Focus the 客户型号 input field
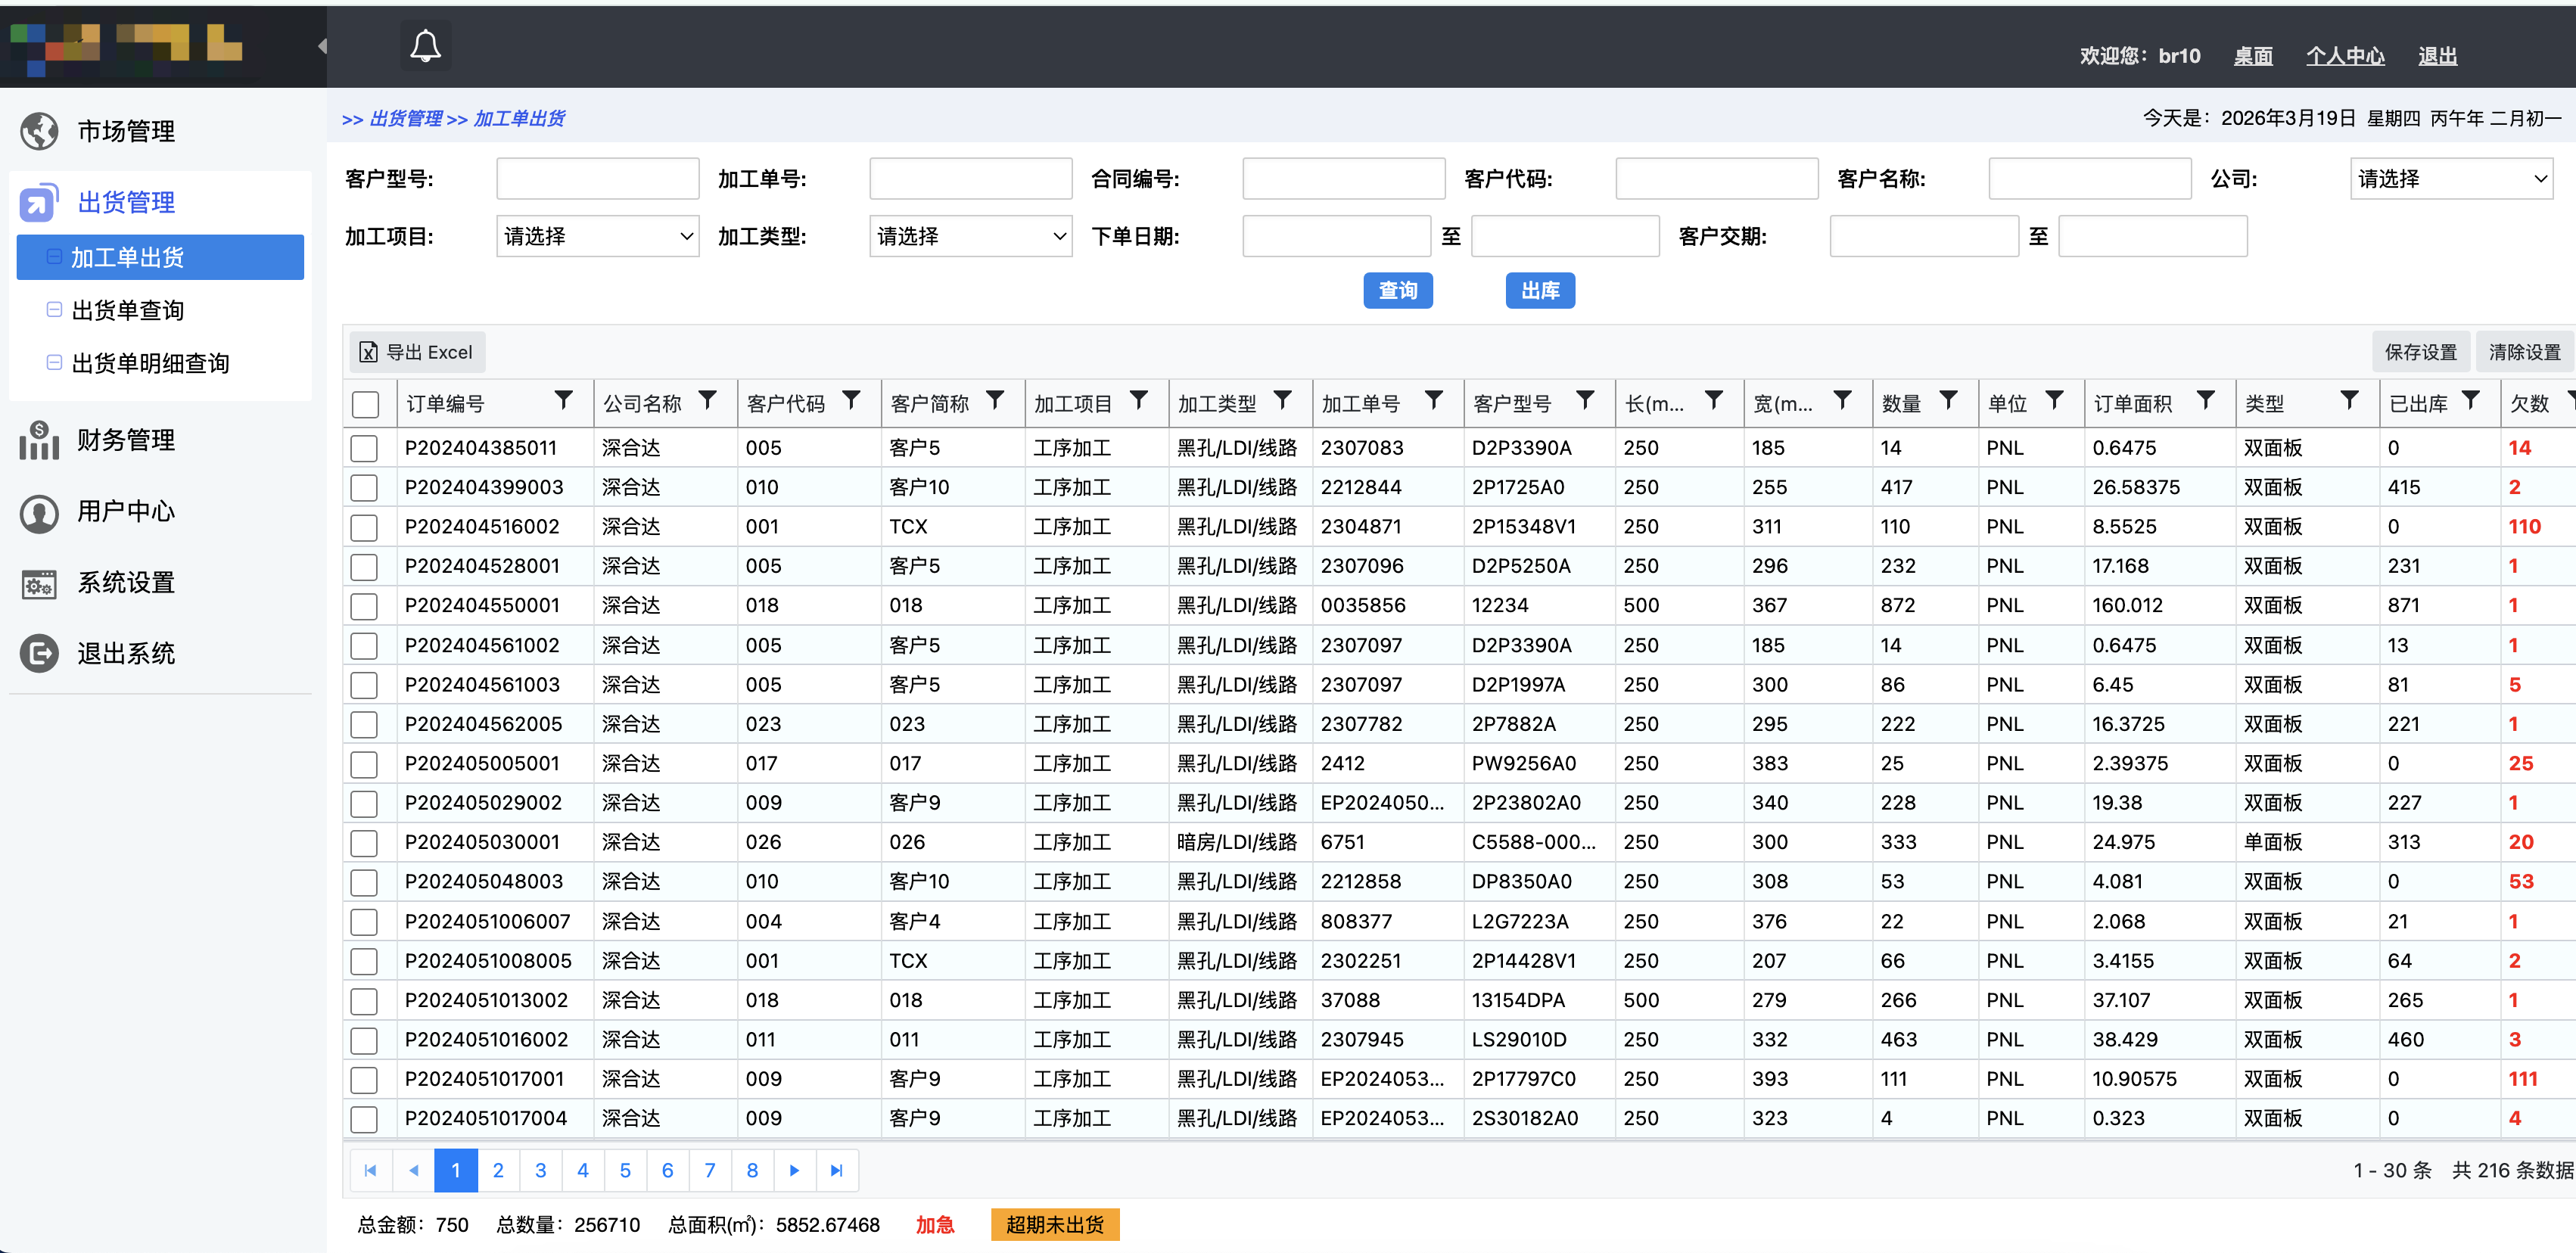This screenshot has height=1253, width=2576. tap(597, 179)
